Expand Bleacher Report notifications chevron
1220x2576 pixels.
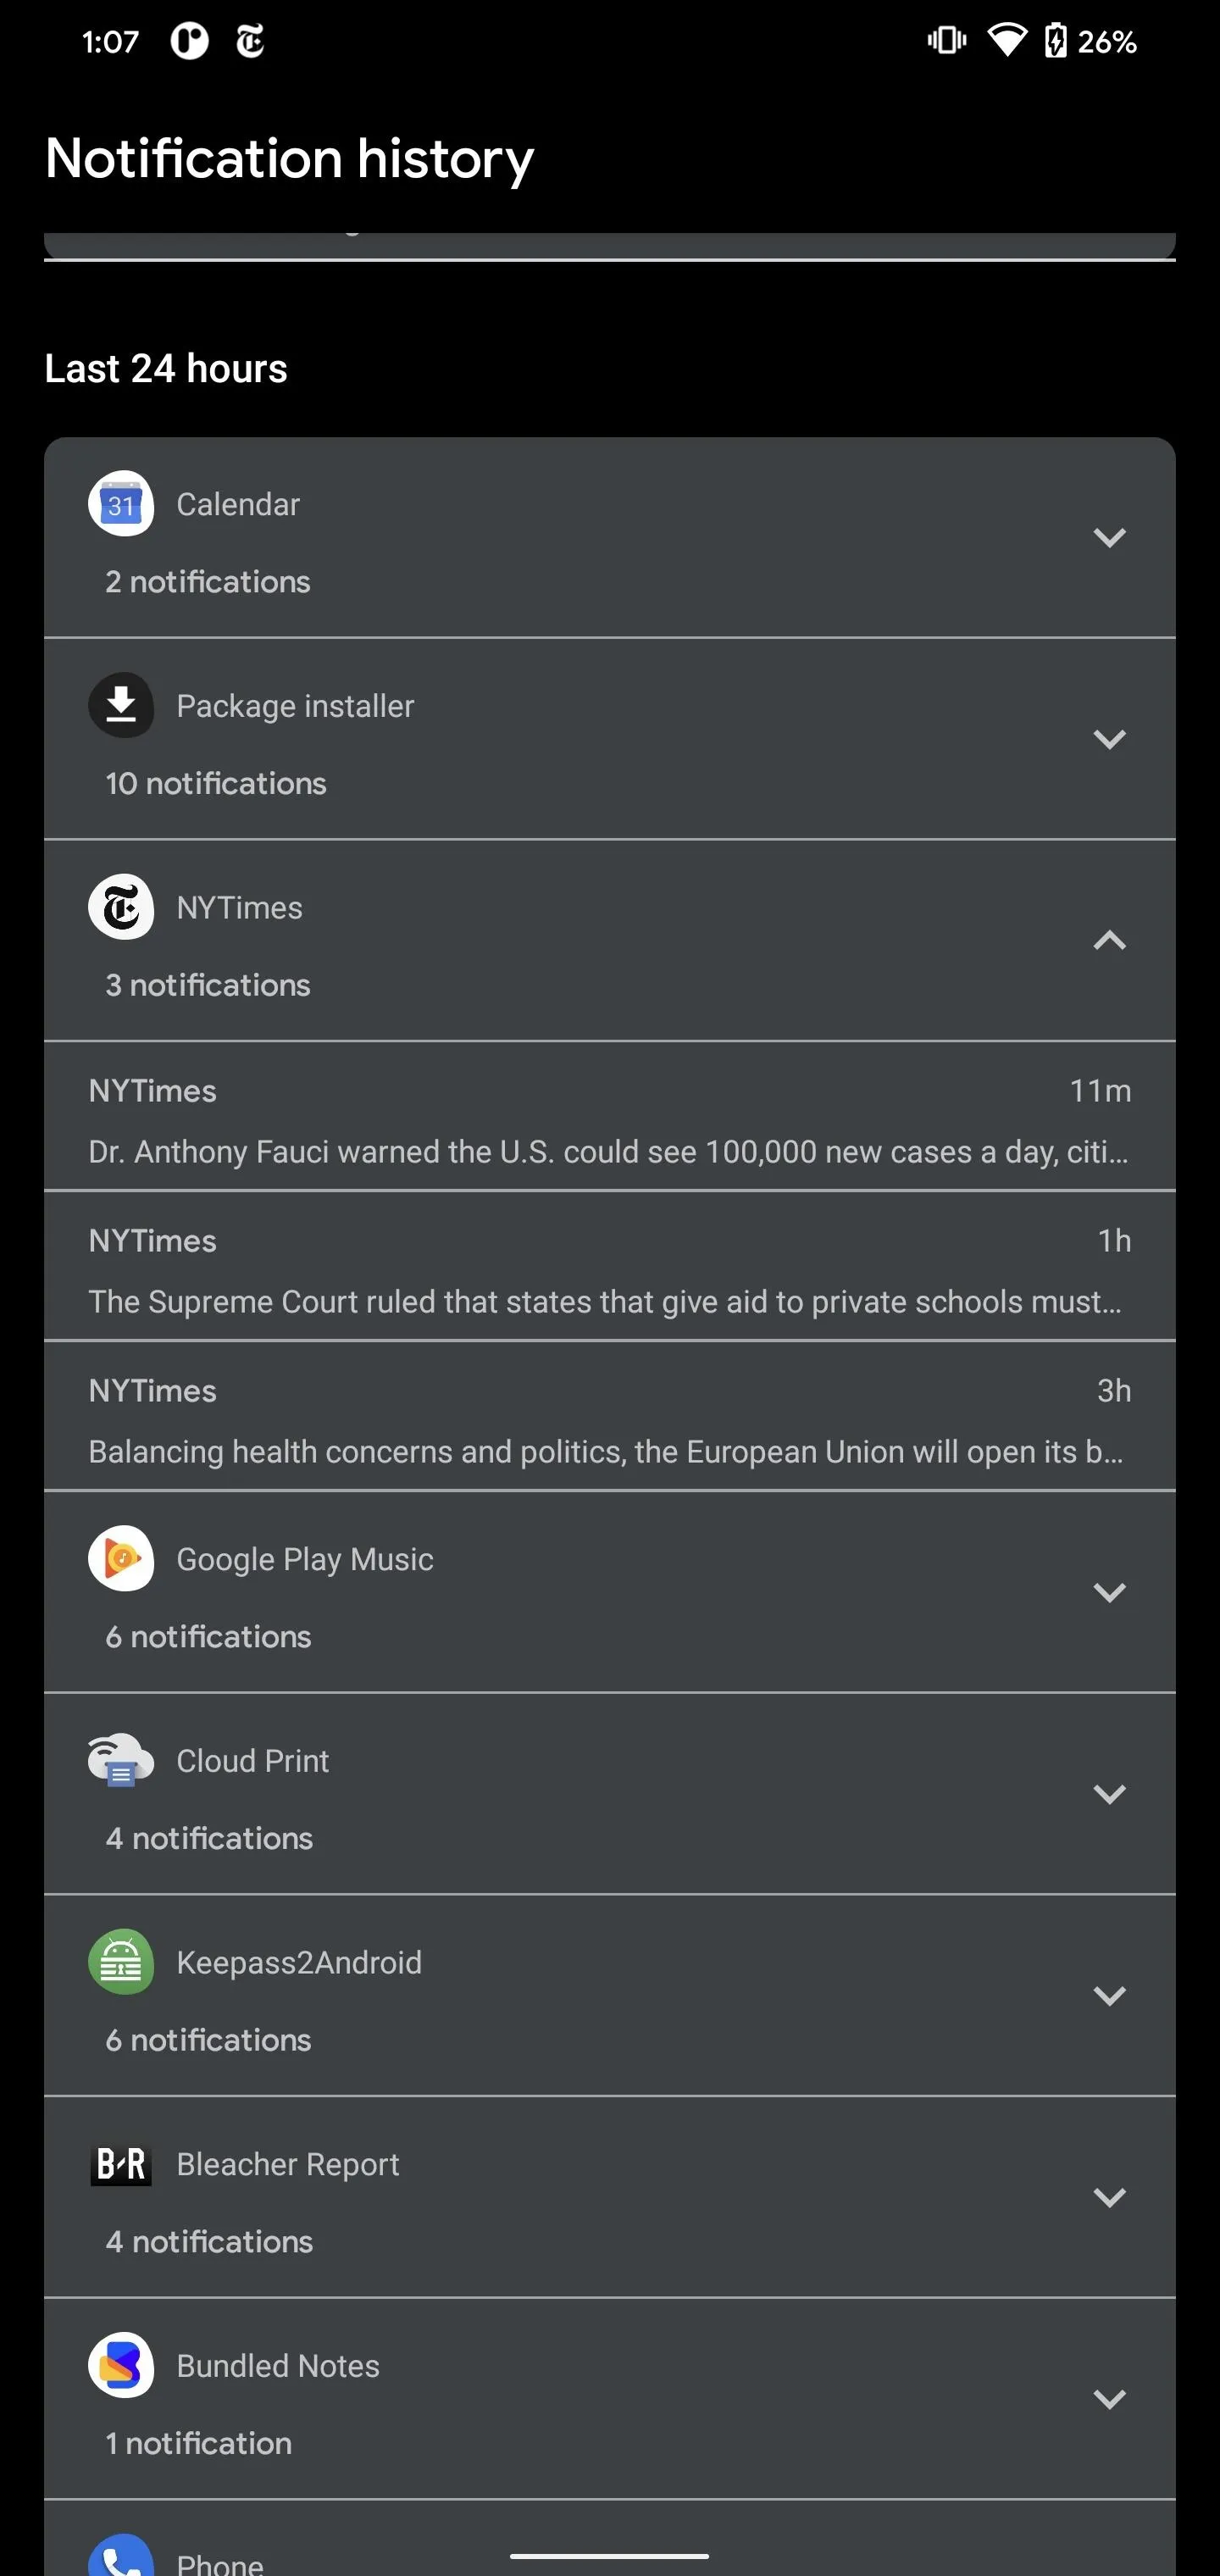1109,2198
